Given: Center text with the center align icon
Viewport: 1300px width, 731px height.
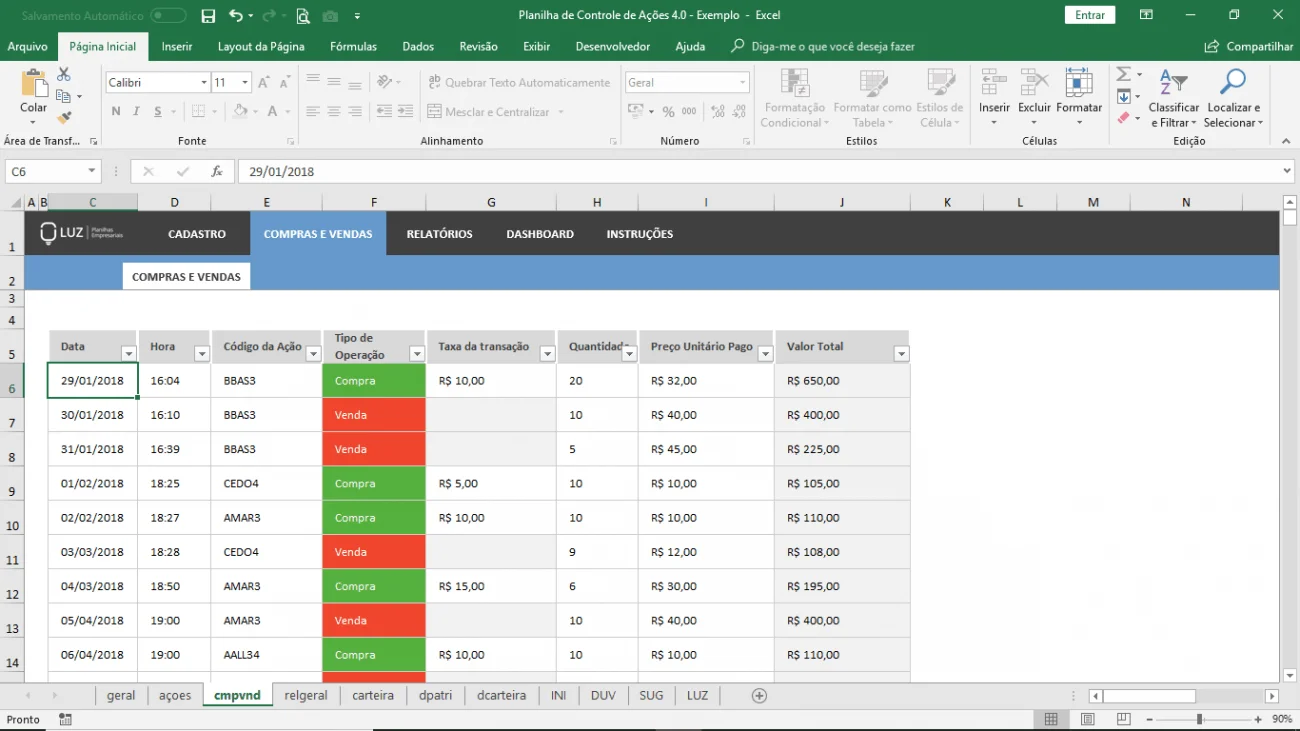Looking at the screenshot, I should [334, 112].
